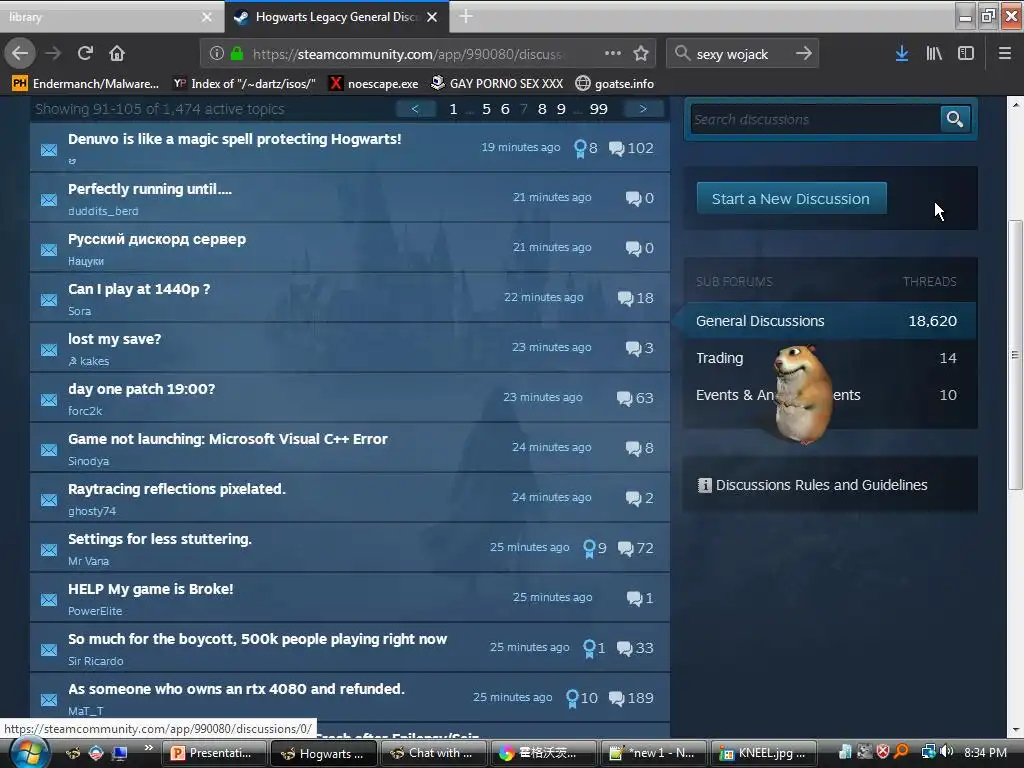Close the library tab
This screenshot has width=1024, height=768.
click(206, 17)
